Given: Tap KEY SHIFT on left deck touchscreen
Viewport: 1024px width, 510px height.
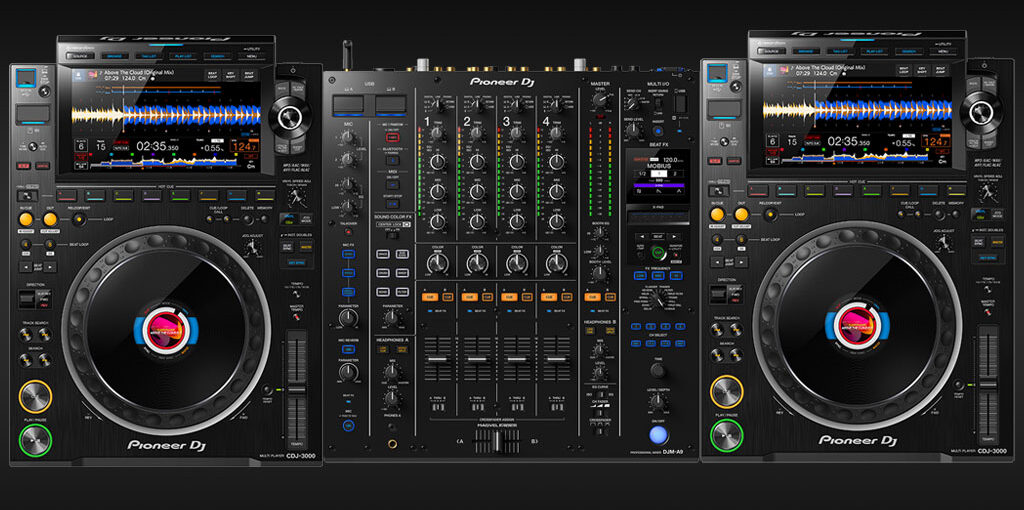Looking at the screenshot, I should point(231,75).
